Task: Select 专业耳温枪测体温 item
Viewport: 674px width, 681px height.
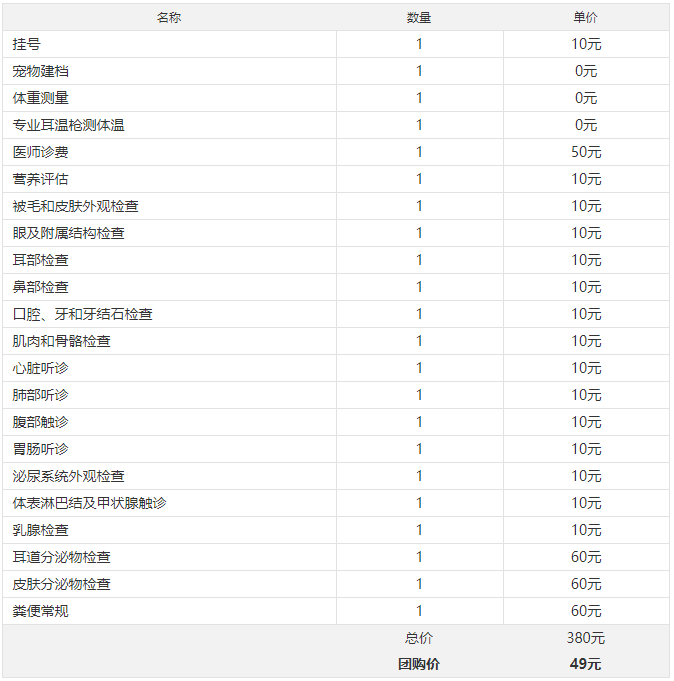Action: coord(69,125)
